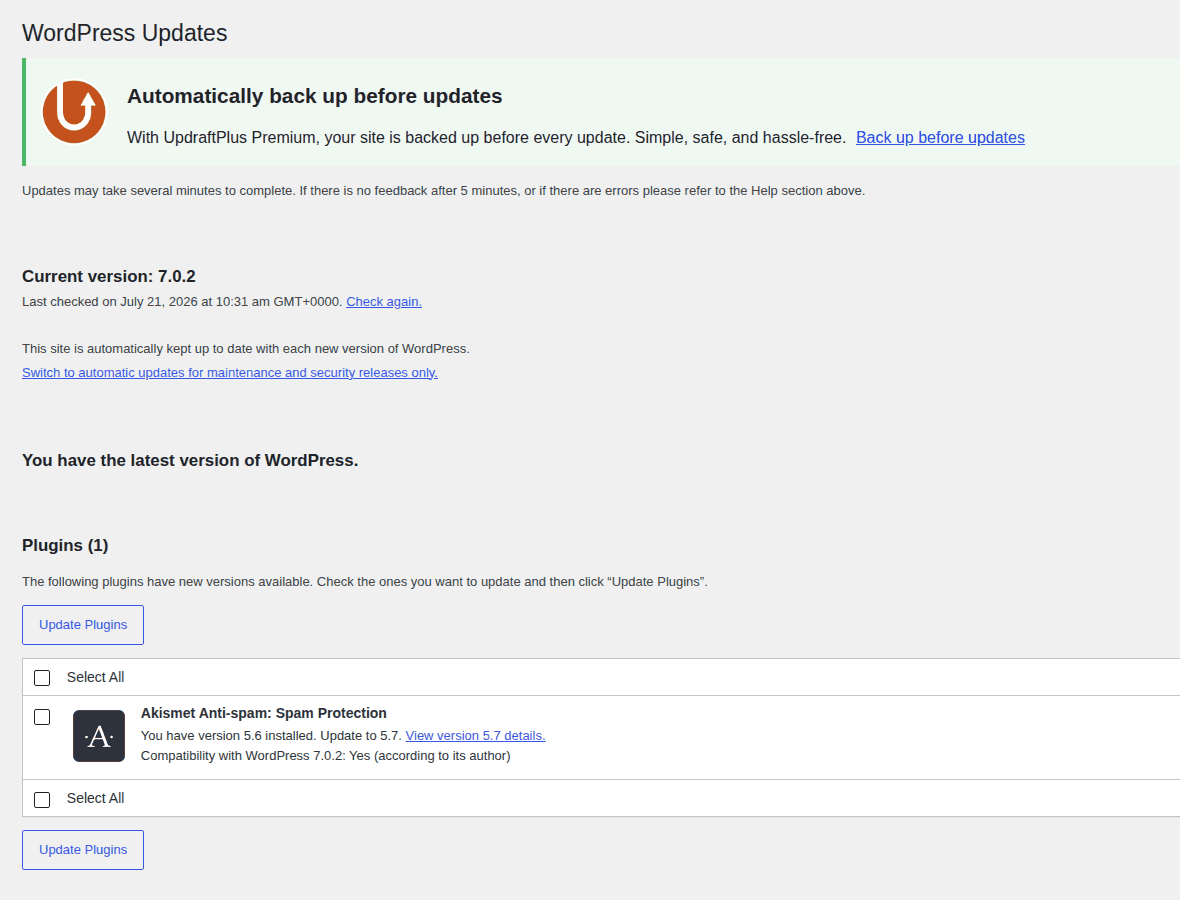Click 'The following plugins have new versions' text
Image resolution: width=1180 pixels, height=900 pixels.
point(364,582)
